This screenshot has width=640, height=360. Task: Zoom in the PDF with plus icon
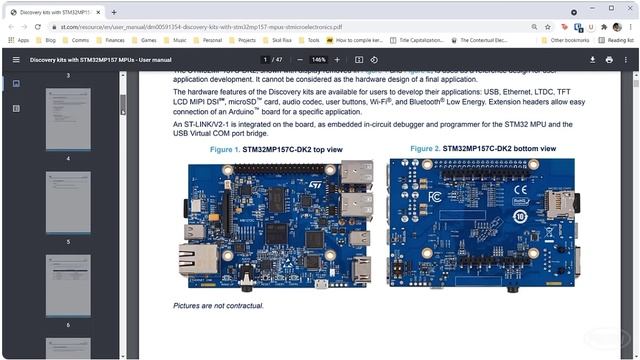[x=337, y=60]
